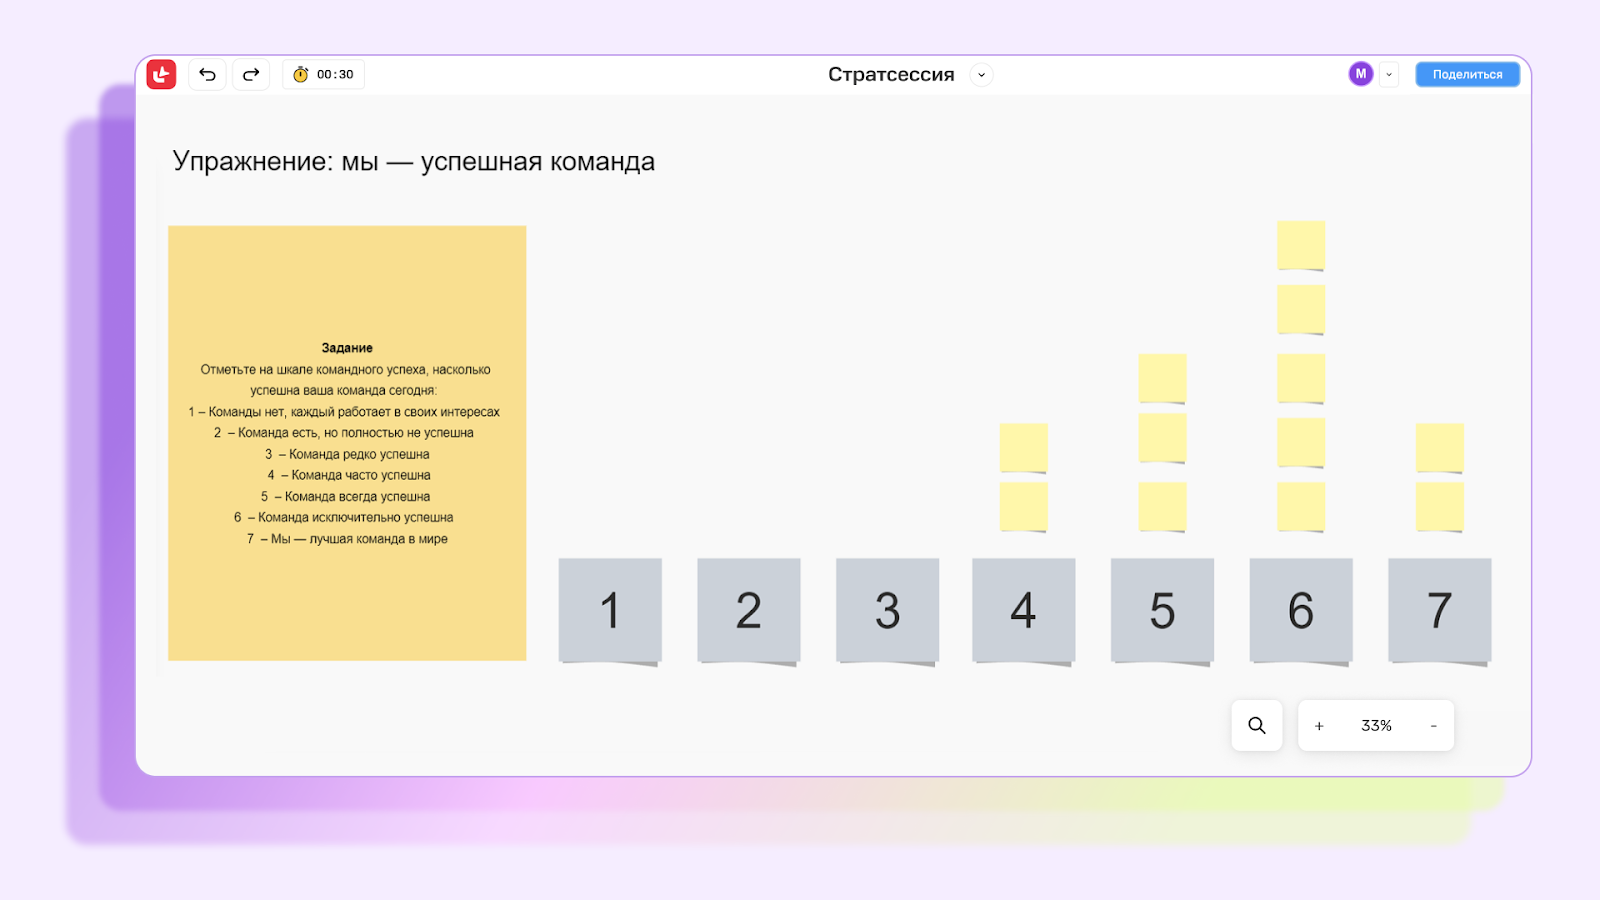Select the gray card numbered 3
Screen dimensions: 1600x900
[887, 611]
